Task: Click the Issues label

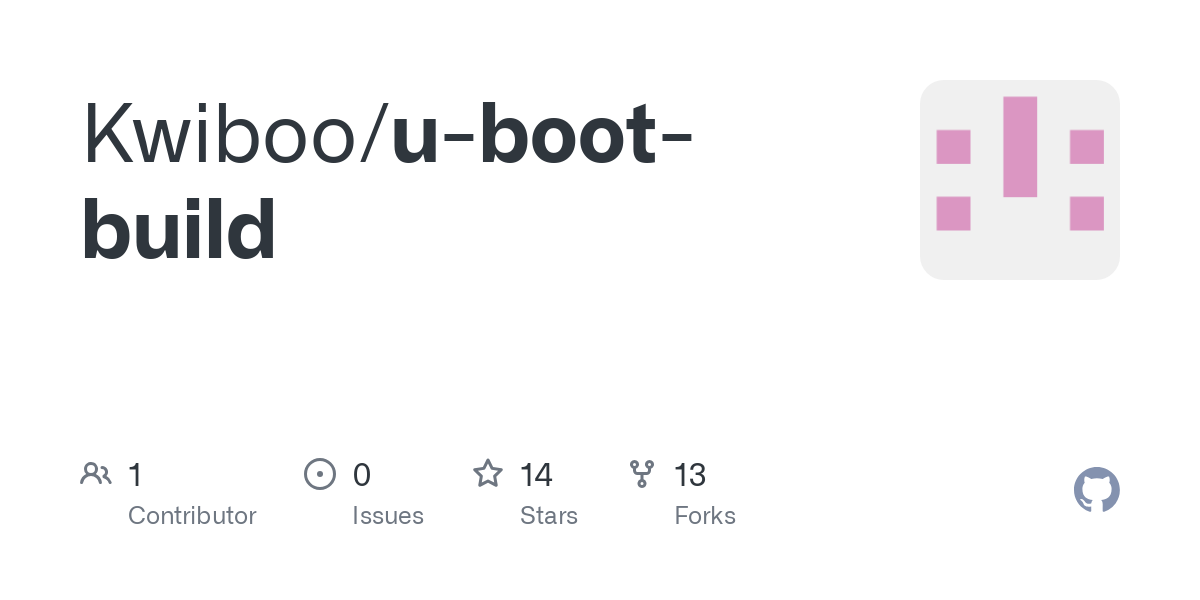Action: click(x=388, y=516)
